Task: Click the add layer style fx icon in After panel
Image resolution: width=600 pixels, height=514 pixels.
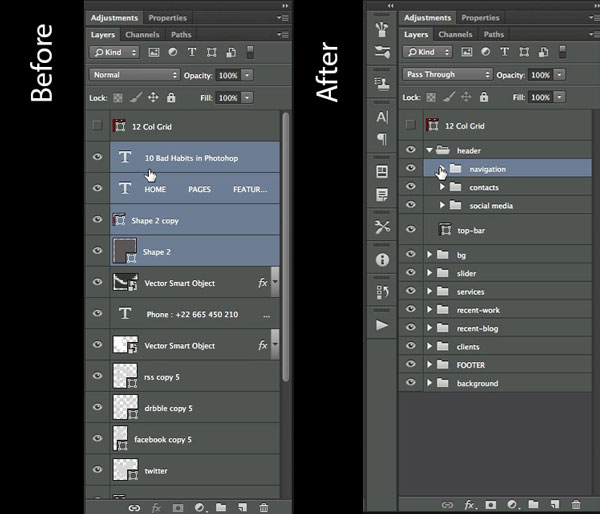Action: pyautogui.click(x=468, y=503)
